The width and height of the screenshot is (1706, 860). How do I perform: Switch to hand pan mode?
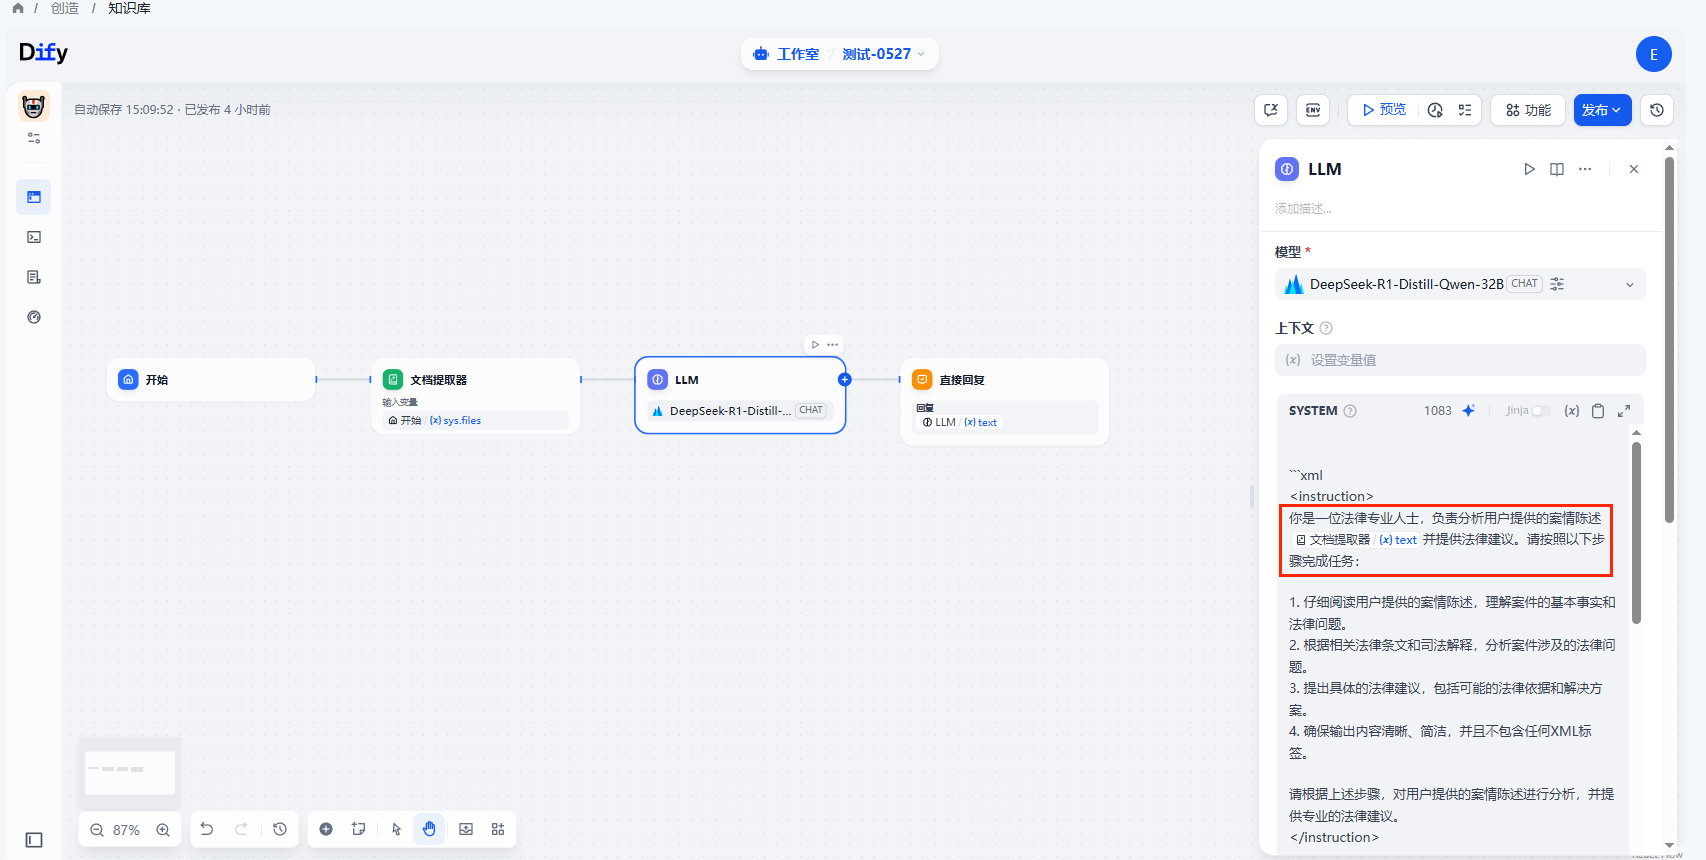click(x=429, y=829)
